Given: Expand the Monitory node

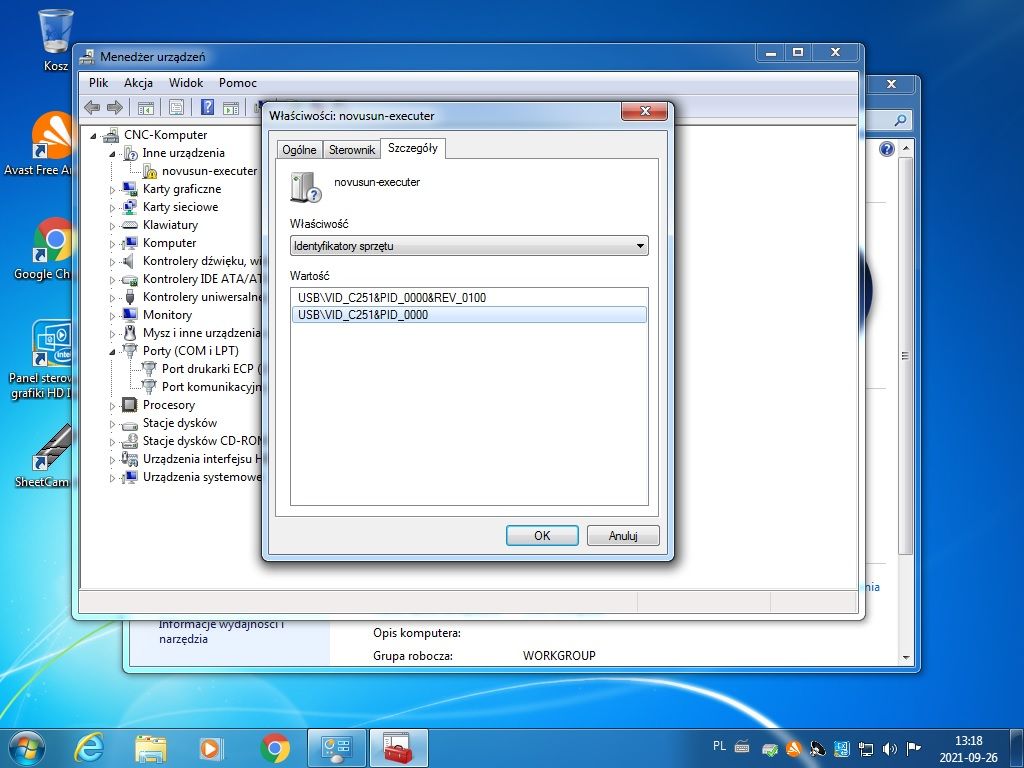Looking at the screenshot, I should [x=112, y=316].
